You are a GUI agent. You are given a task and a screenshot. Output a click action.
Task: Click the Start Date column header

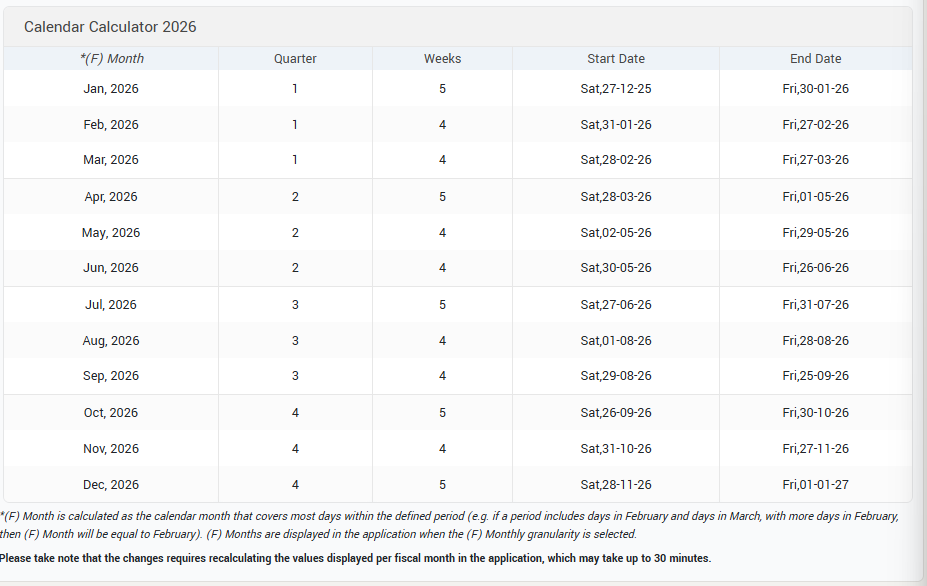615,59
